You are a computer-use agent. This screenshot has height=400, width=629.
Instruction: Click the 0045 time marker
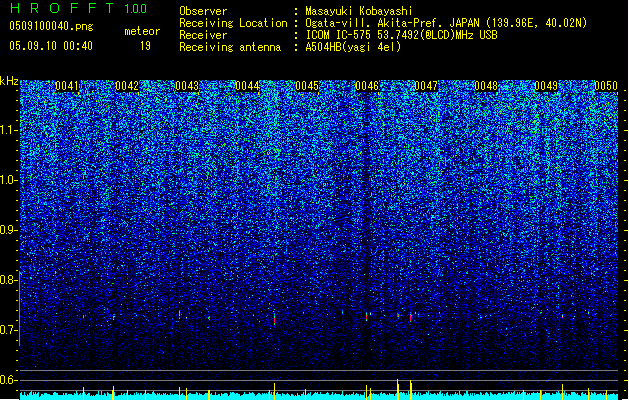pyautogui.click(x=307, y=86)
